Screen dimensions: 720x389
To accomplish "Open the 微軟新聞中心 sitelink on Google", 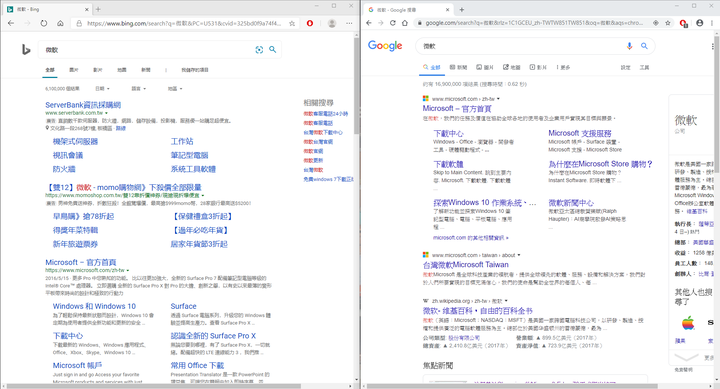I will point(571,203).
